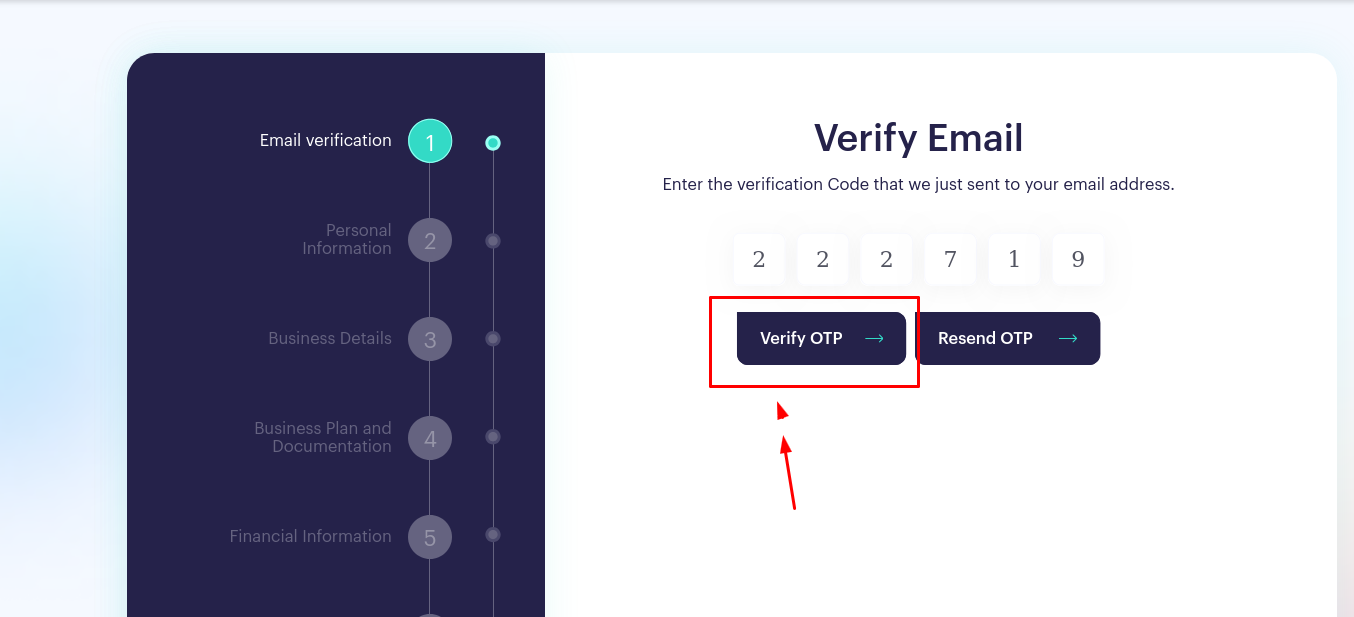Select step 3 circle for Business Details

(x=430, y=338)
